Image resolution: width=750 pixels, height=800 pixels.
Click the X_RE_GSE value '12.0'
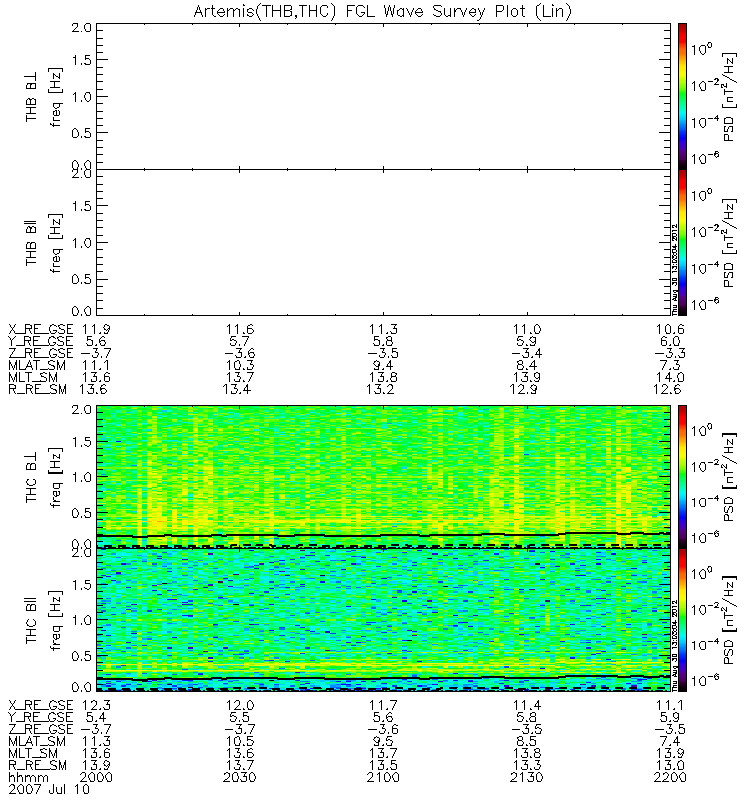[x=240, y=706]
